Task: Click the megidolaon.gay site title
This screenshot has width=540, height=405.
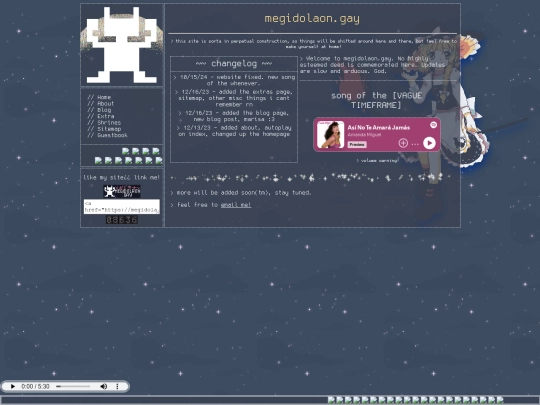Action: [x=312, y=18]
